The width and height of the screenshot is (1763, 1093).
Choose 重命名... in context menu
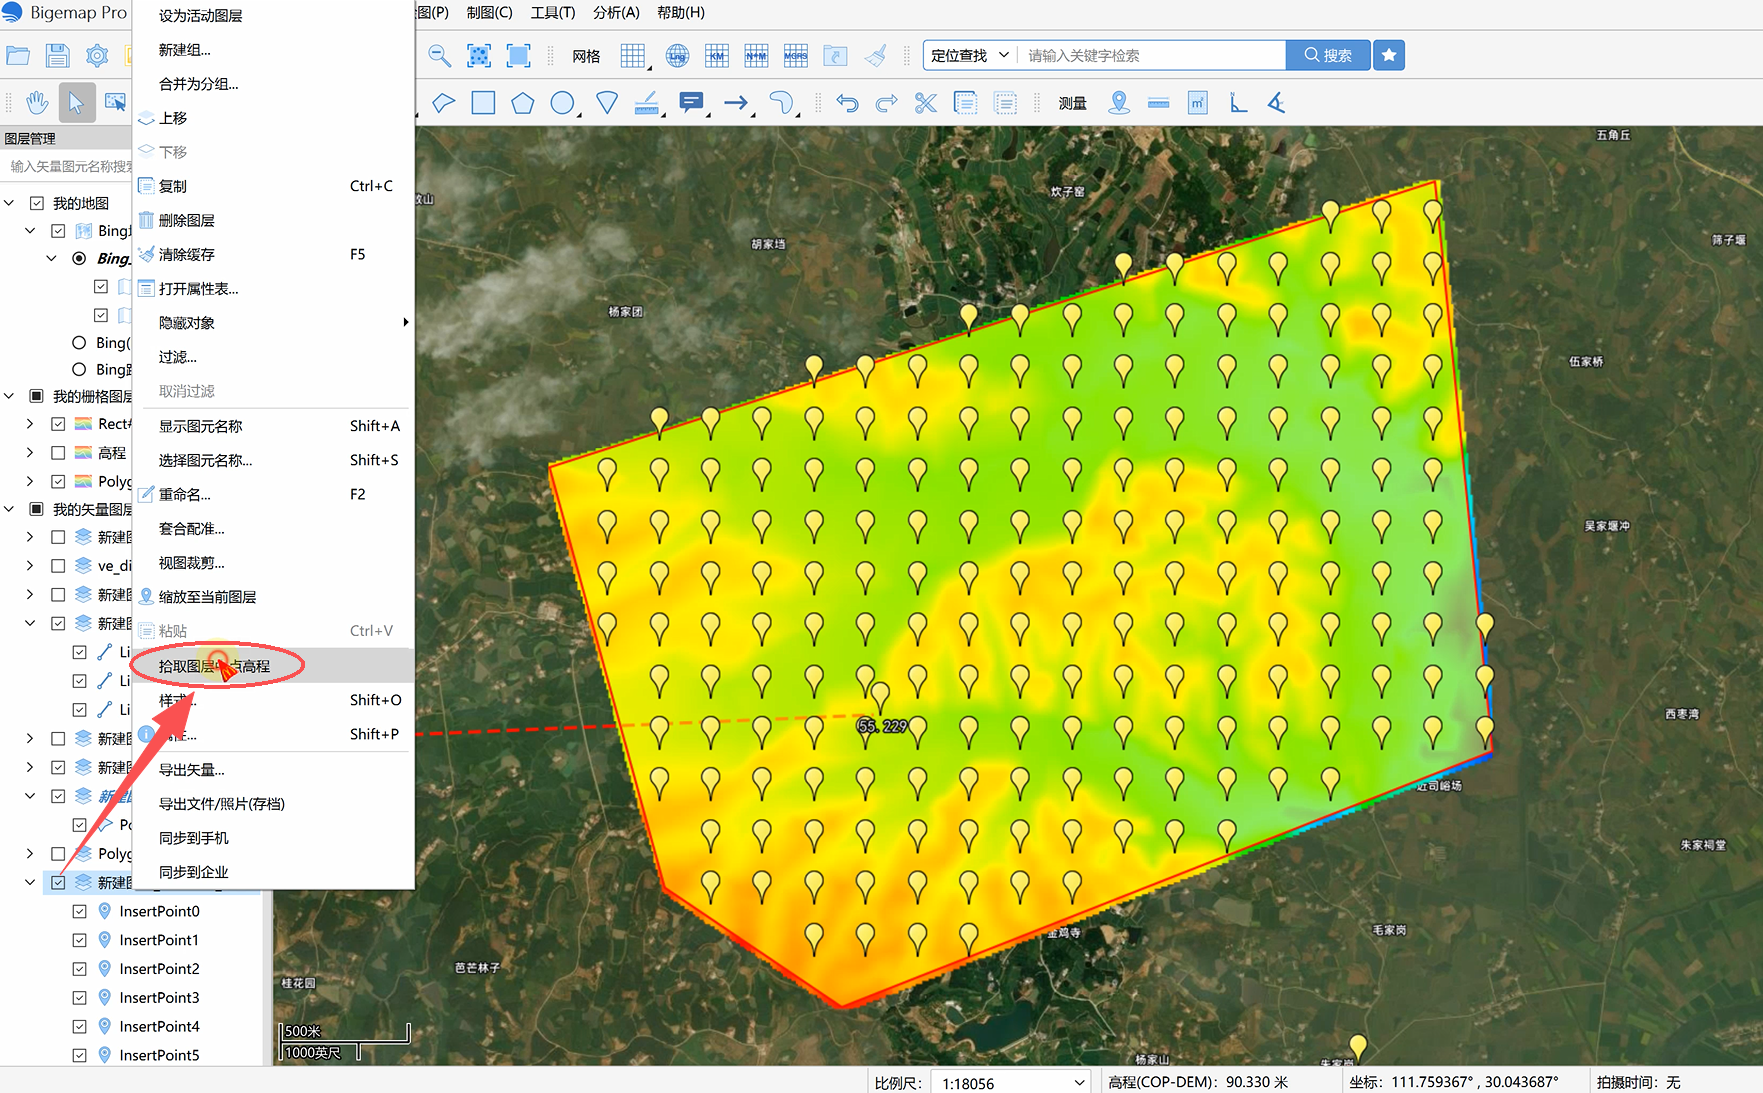coord(273,494)
